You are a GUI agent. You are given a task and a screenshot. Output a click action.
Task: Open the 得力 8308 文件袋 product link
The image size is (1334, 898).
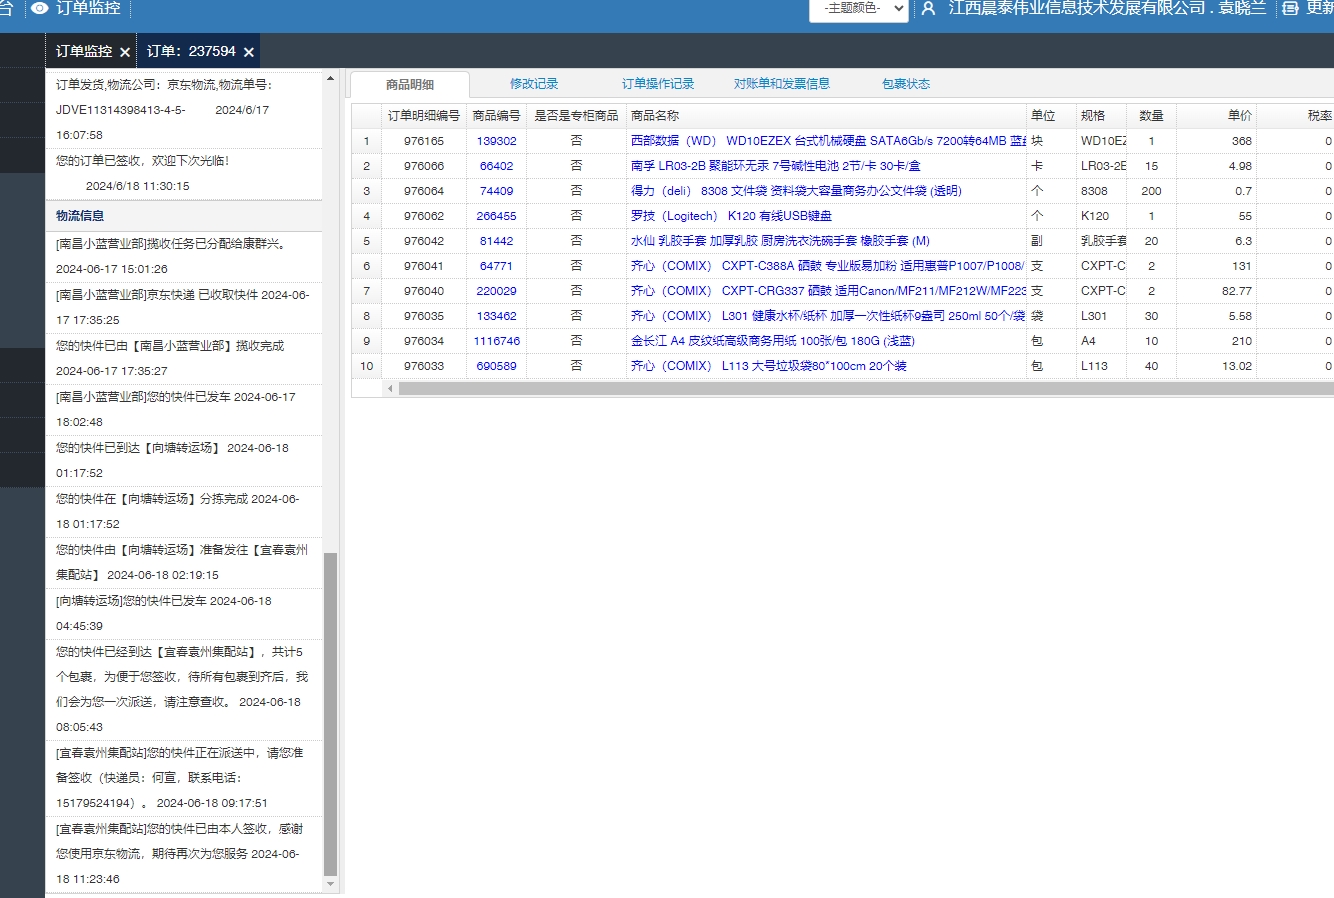(796, 191)
